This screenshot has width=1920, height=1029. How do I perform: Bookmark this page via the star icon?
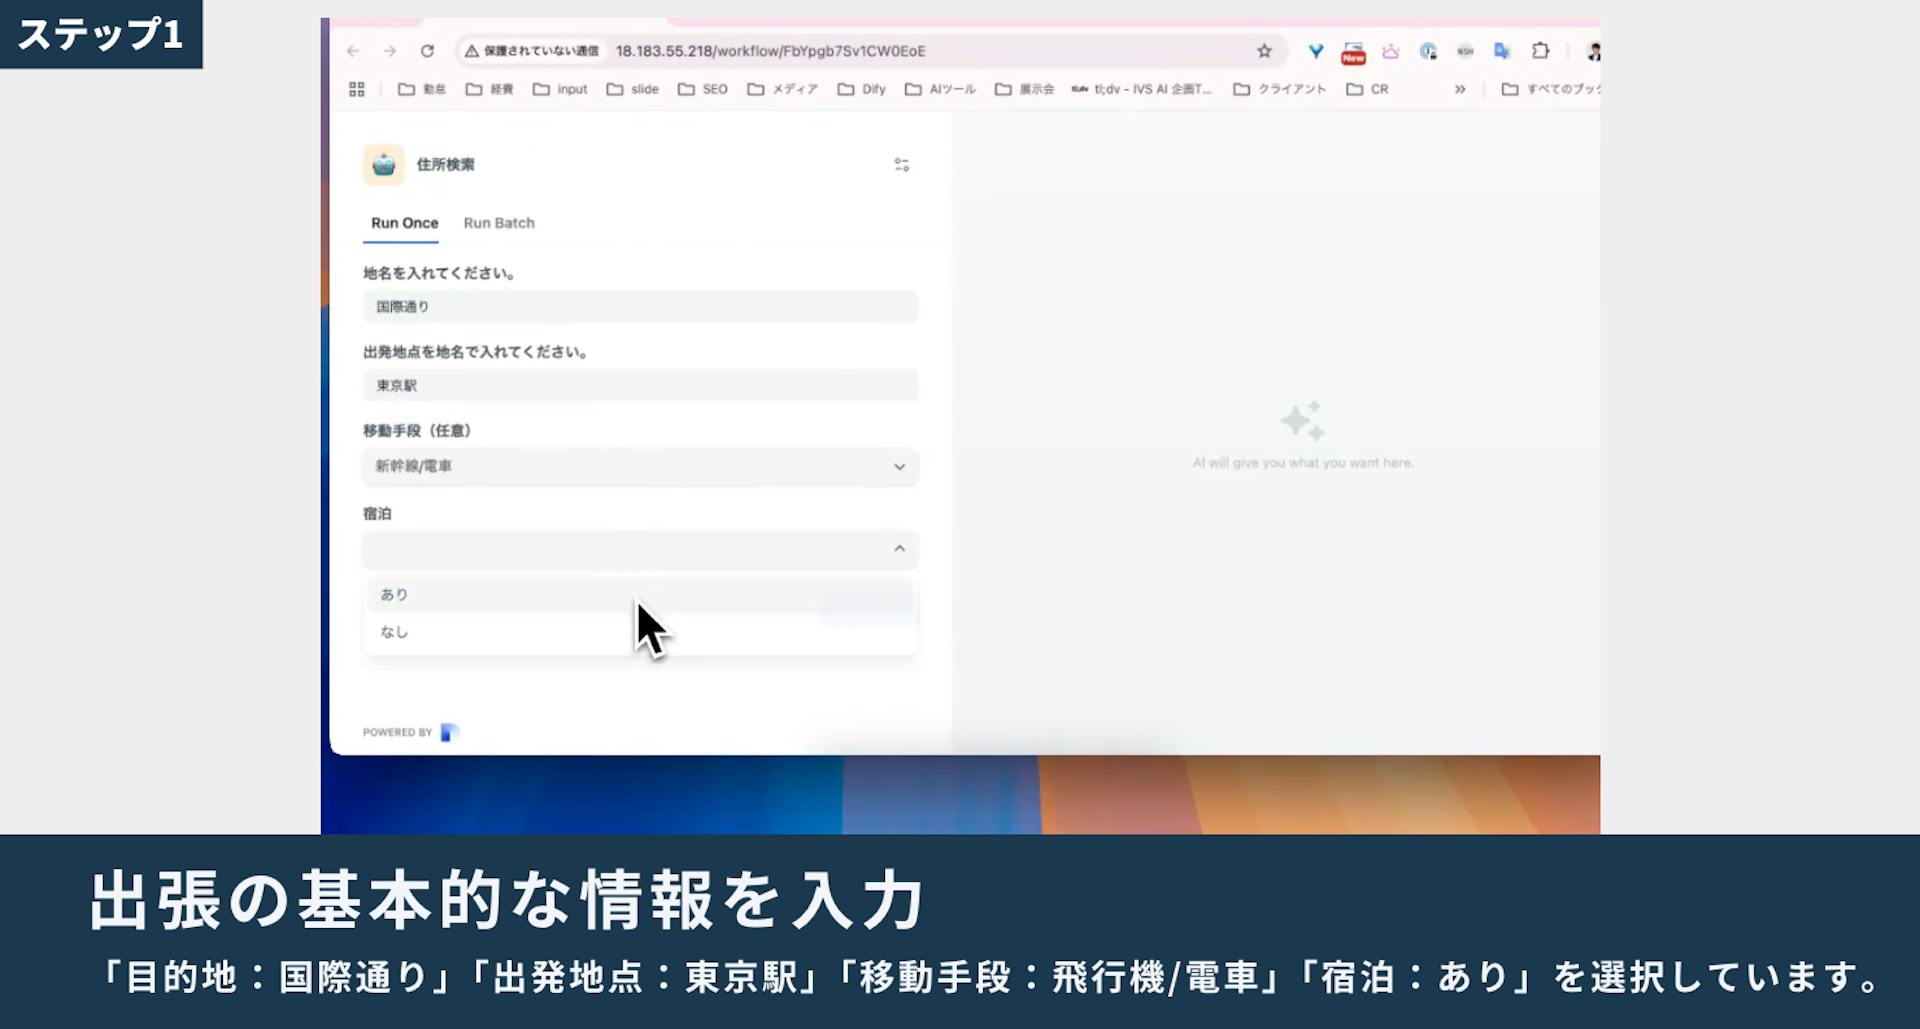[x=1263, y=50]
